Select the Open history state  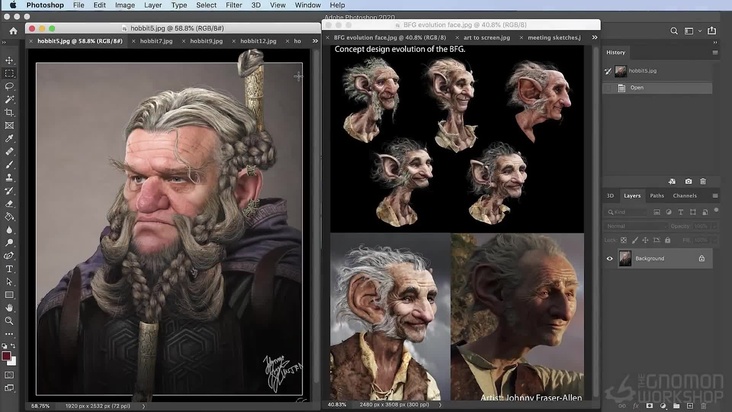(x=657, y=88)
